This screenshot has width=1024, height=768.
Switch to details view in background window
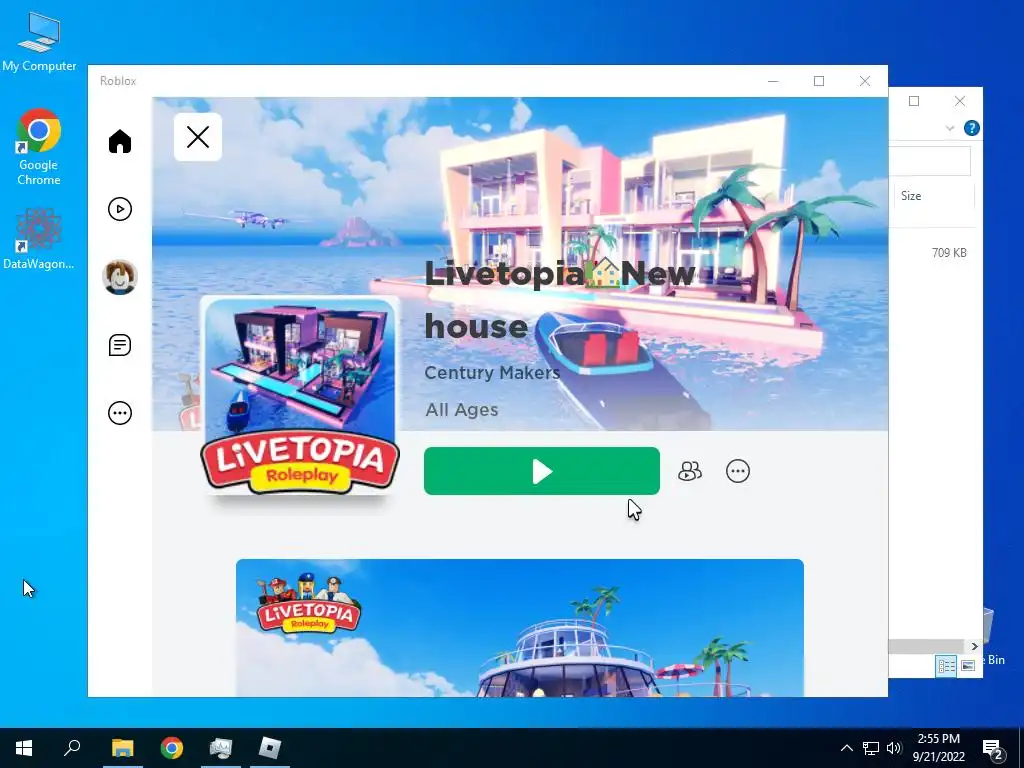pos(946,665)
